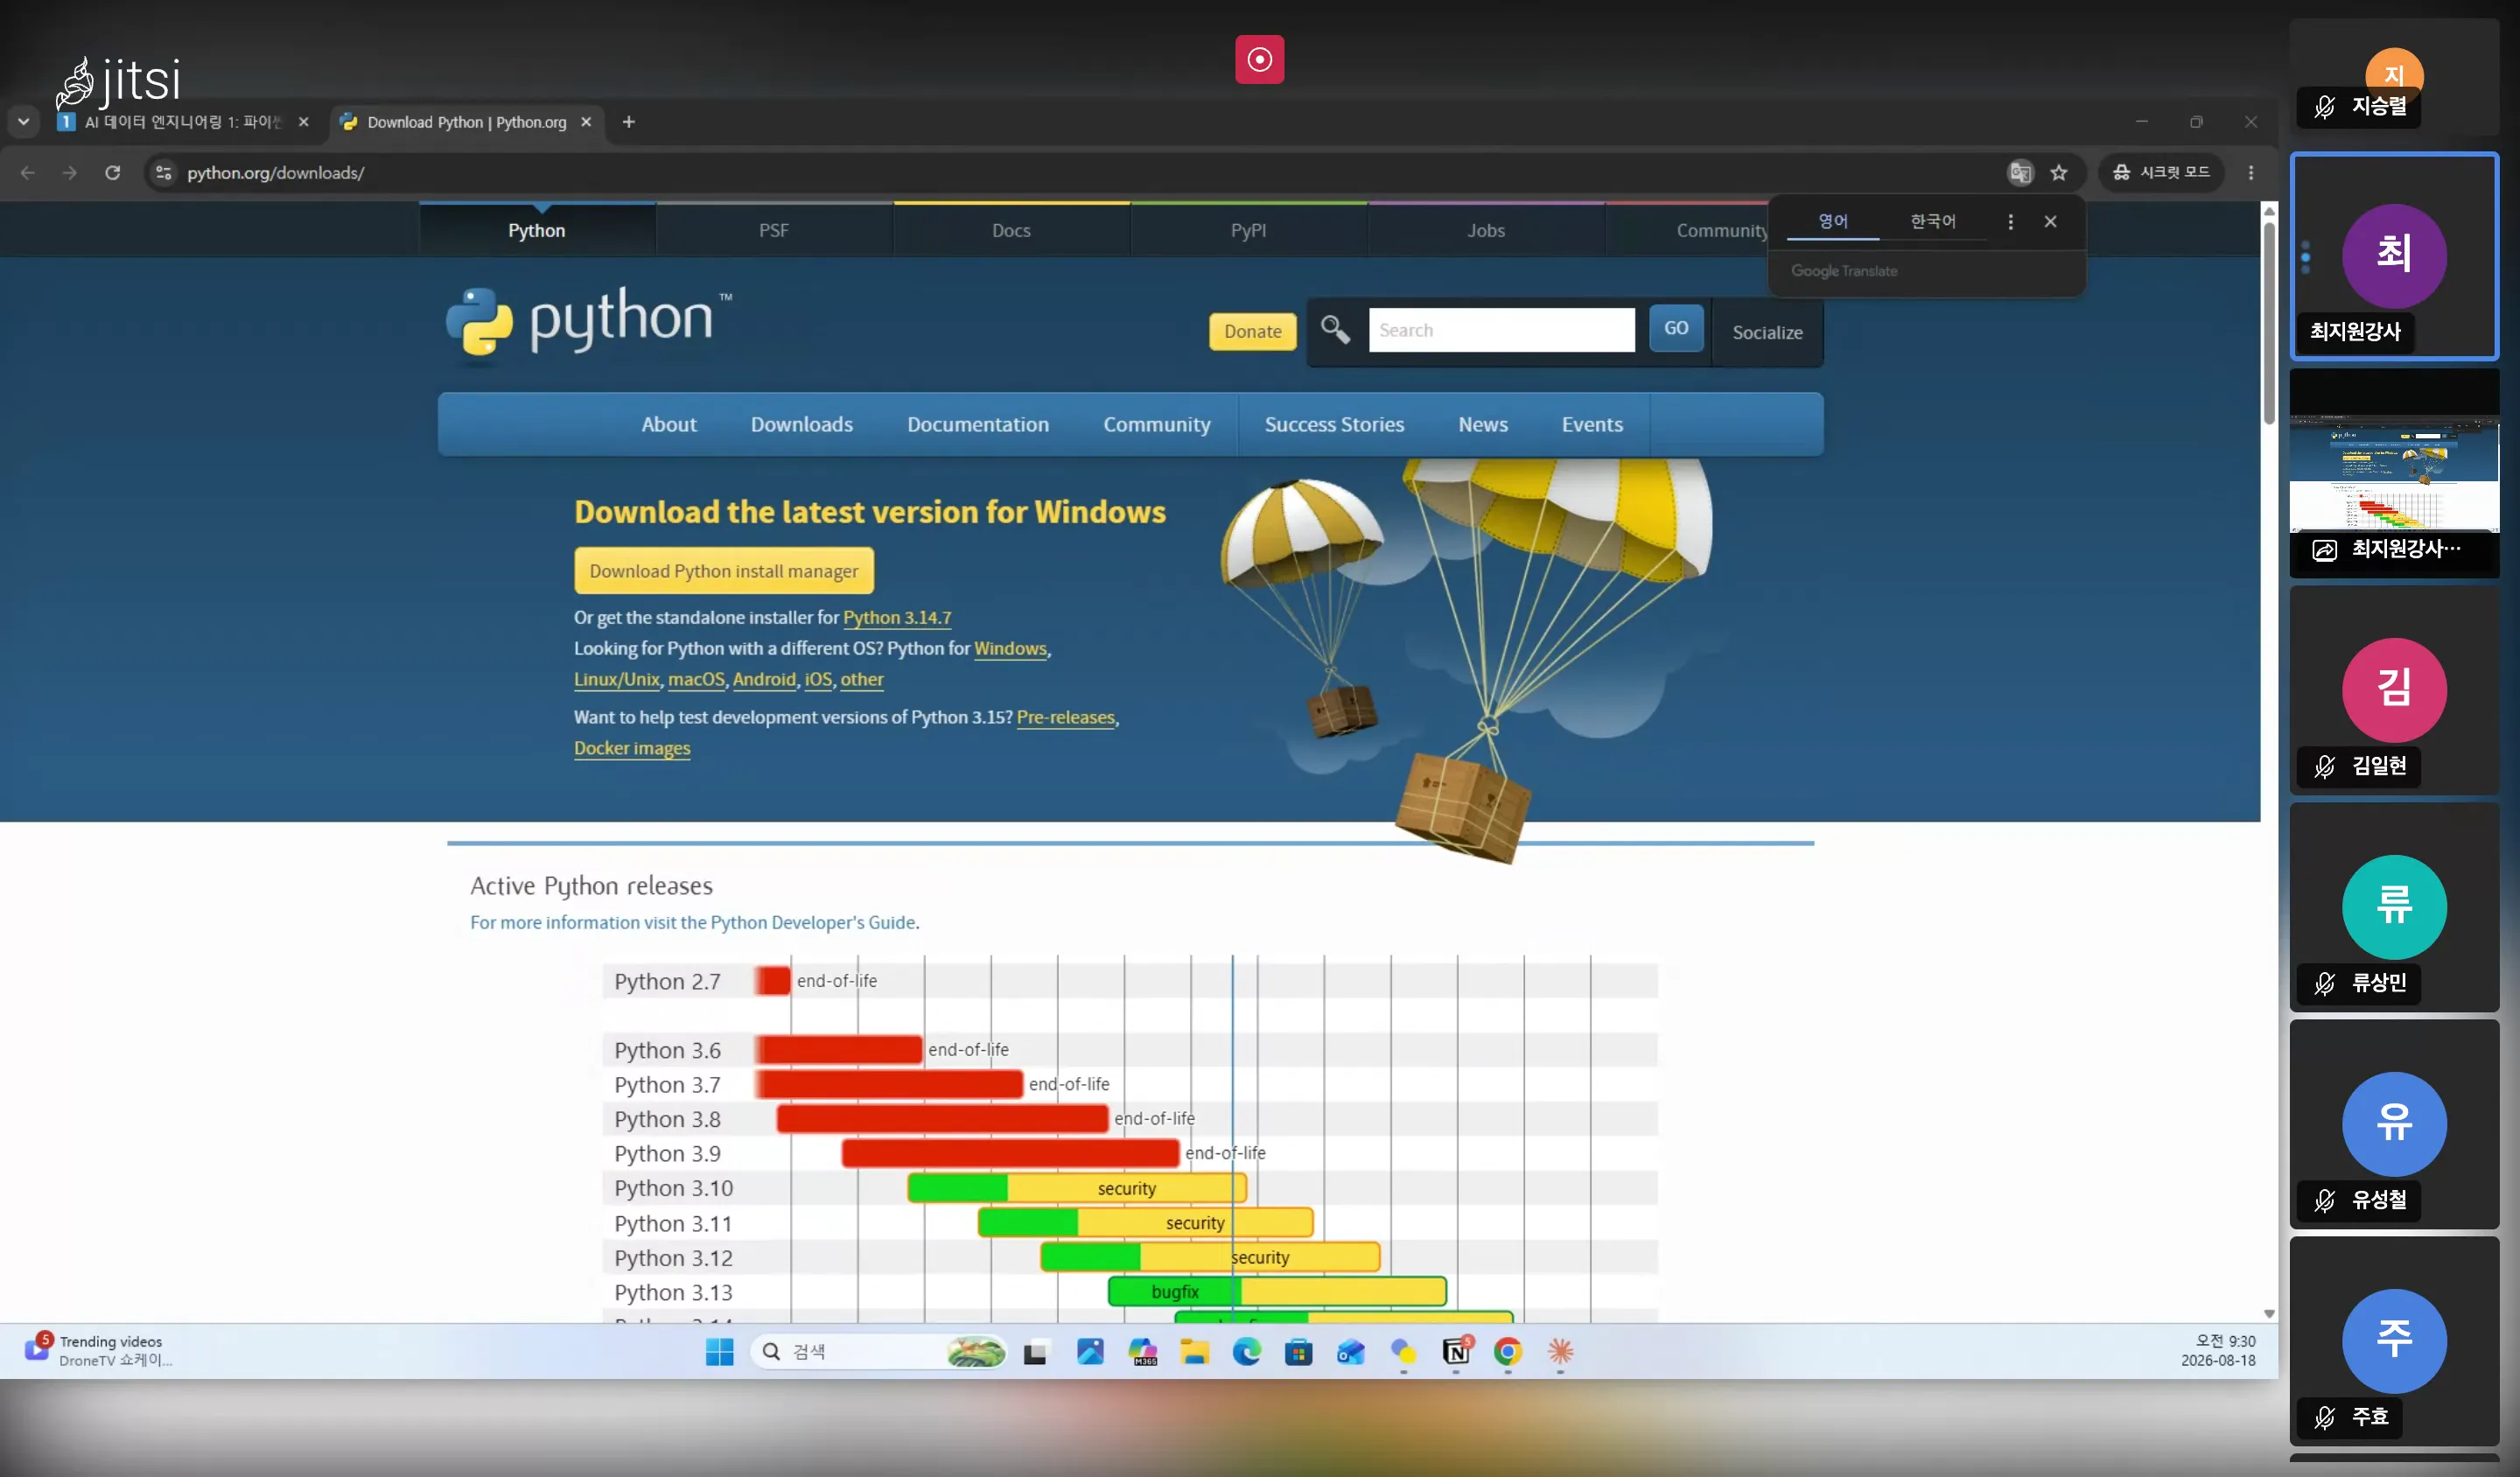Open the About menu
Image resolution: width=2520 pixels, height=1477 pixels.
pos(669,425)
